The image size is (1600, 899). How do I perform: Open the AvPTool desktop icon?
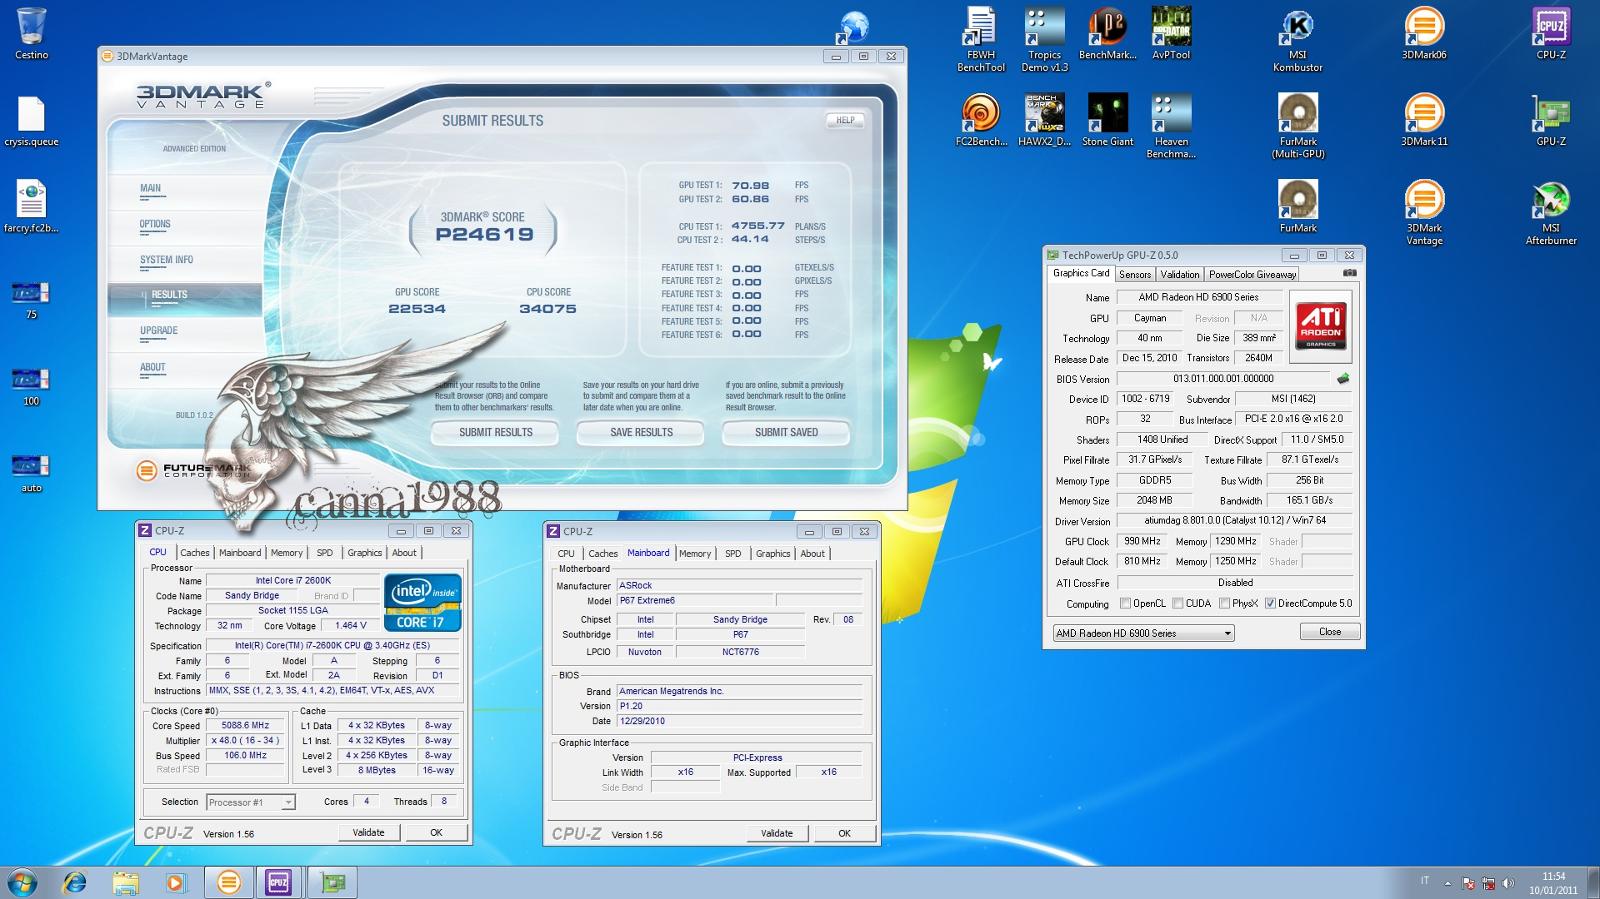point(1171,34)
